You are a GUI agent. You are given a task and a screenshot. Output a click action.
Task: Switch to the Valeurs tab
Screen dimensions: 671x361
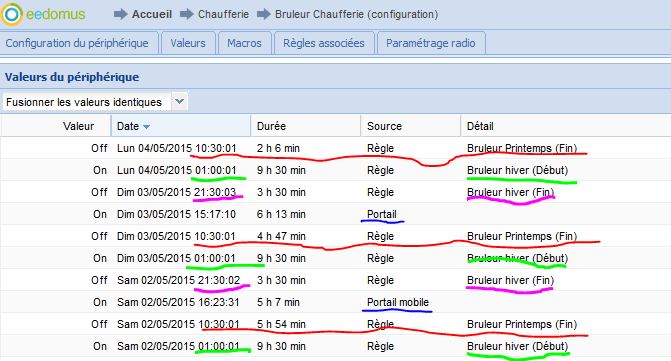[x=188, y=43]
